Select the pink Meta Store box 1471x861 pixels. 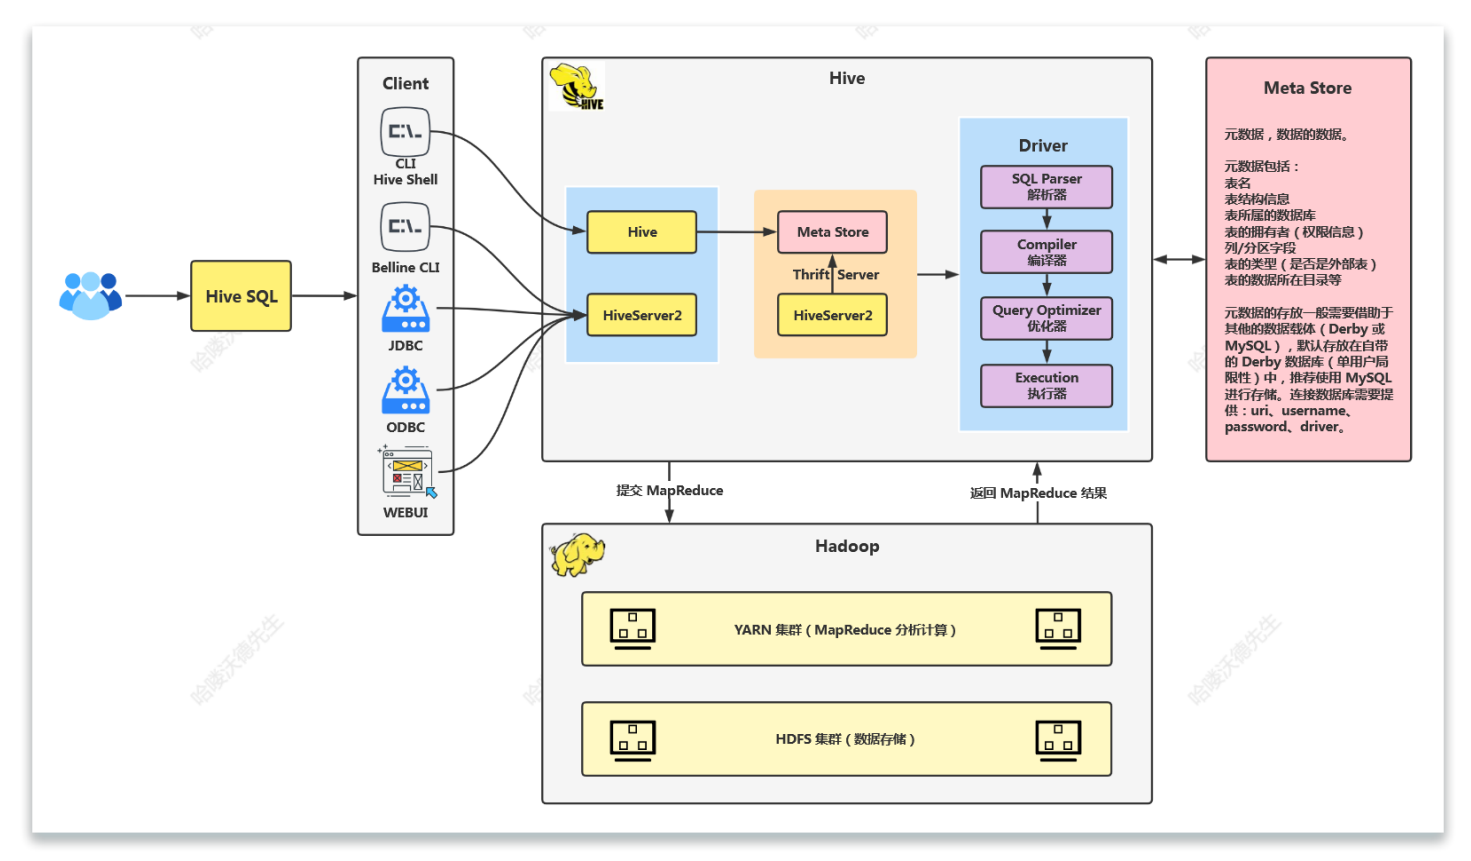click(x=833, y=232)
